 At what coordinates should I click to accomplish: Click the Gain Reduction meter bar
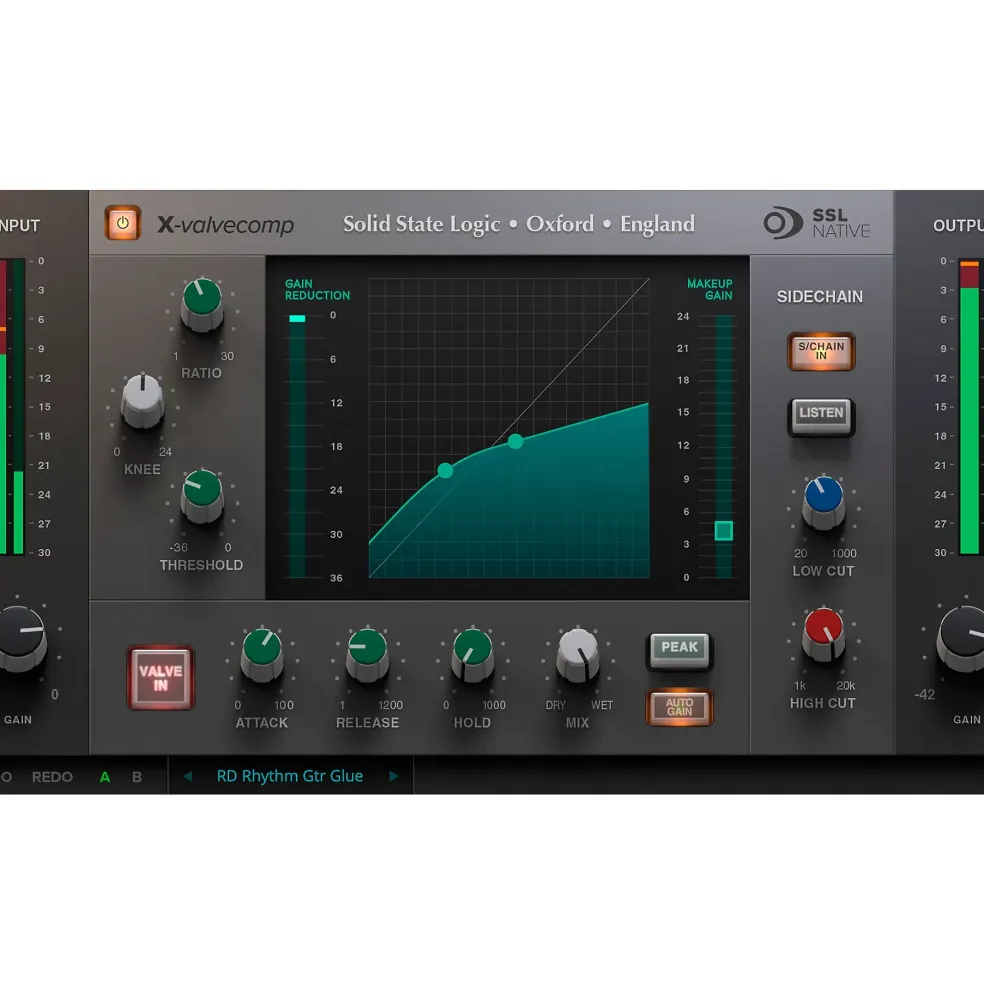click(297, 446)
